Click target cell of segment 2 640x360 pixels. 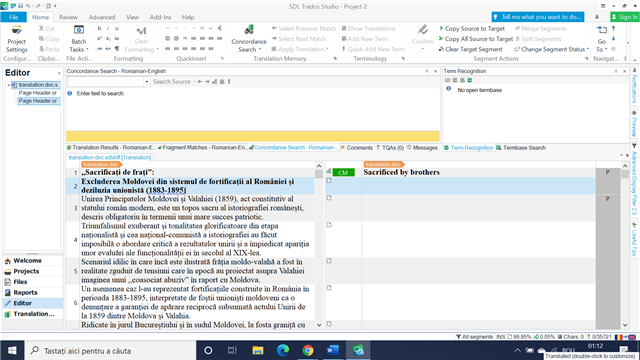pyautogui.click(x=478, y=186)
